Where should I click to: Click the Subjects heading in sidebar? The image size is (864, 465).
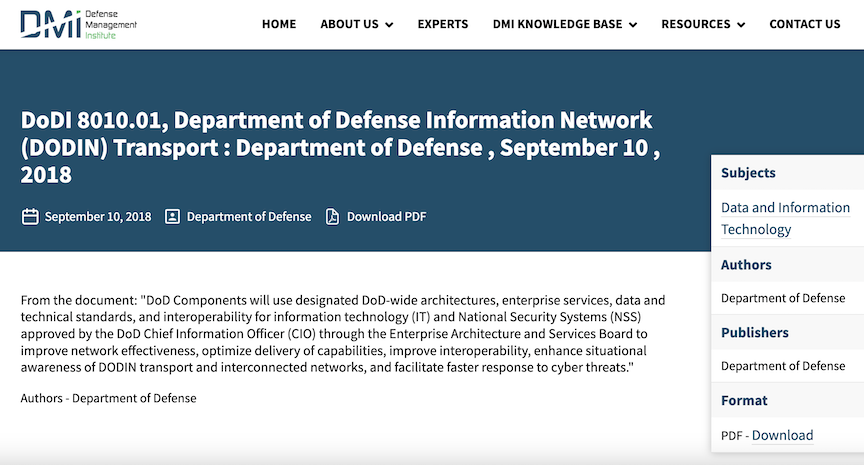coord(748,172)
